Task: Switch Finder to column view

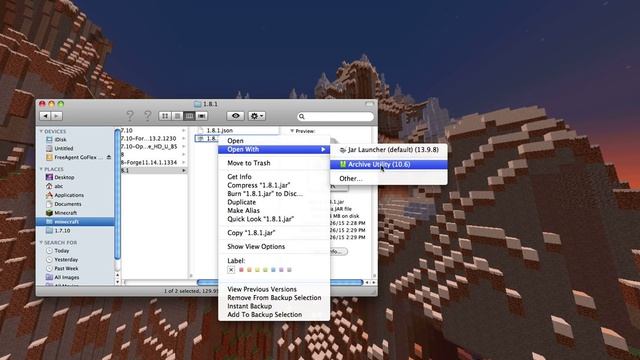Action: 189,116
